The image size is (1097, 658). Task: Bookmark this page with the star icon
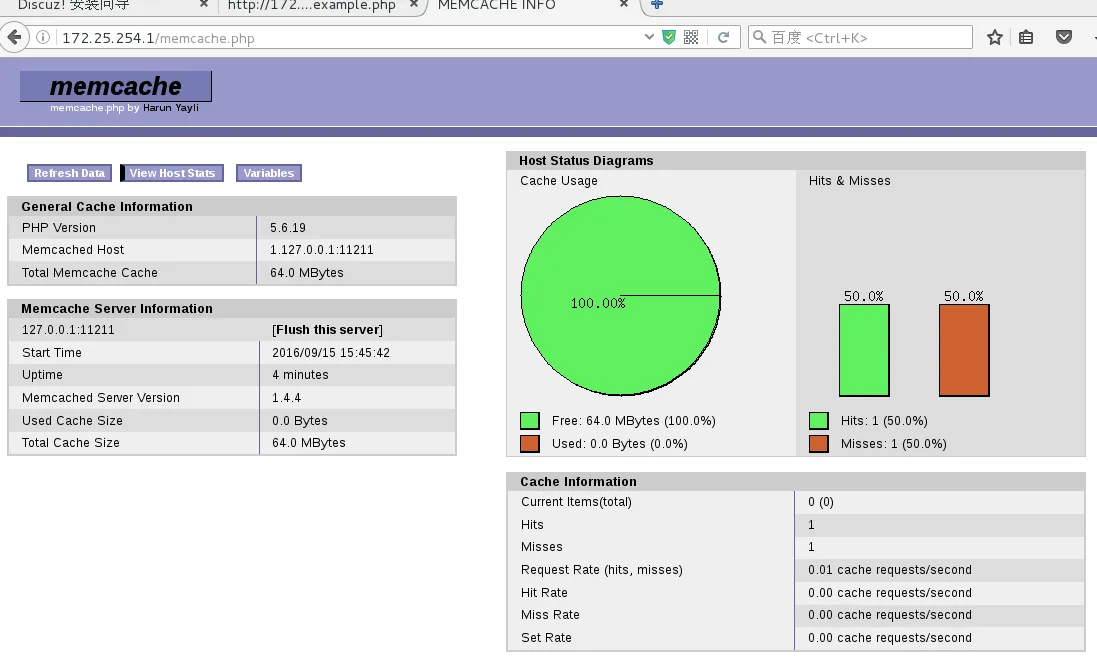[x=994, y=37]
